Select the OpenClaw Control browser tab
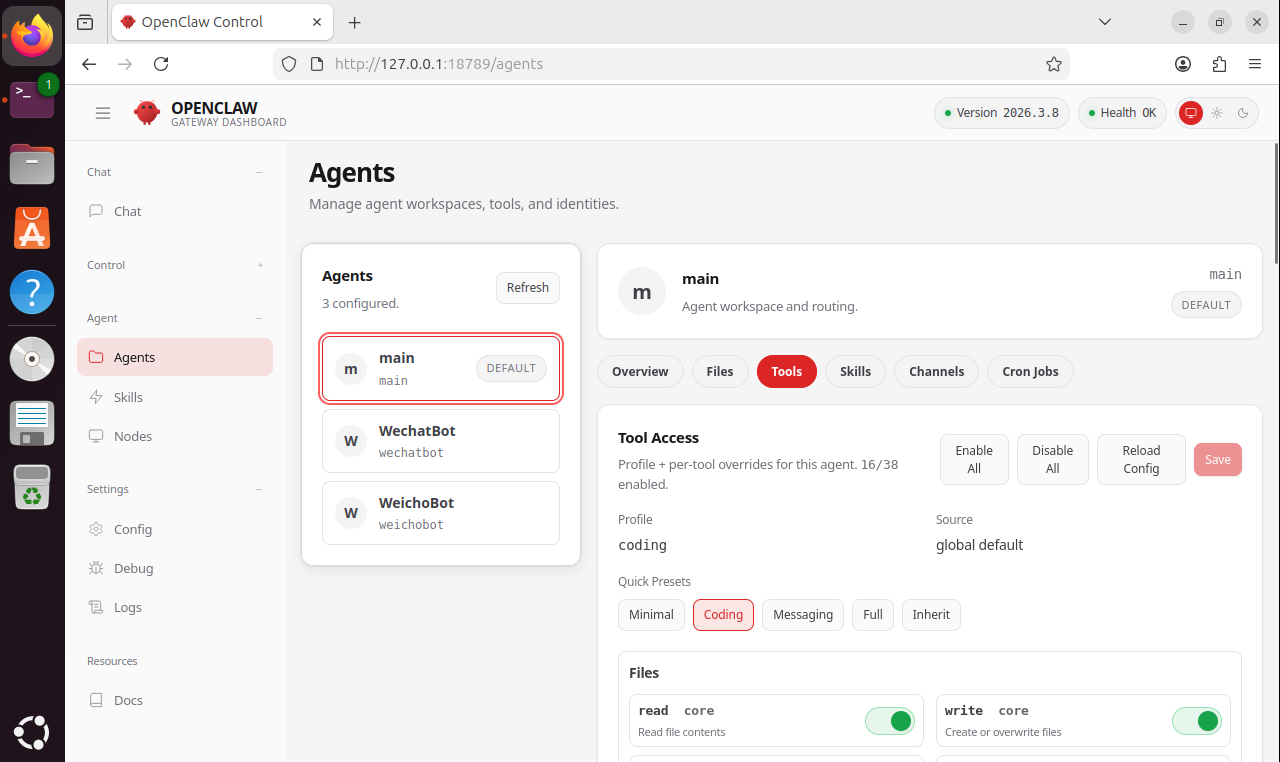This screenshot has height=762, width=1280. pos(222,22)
